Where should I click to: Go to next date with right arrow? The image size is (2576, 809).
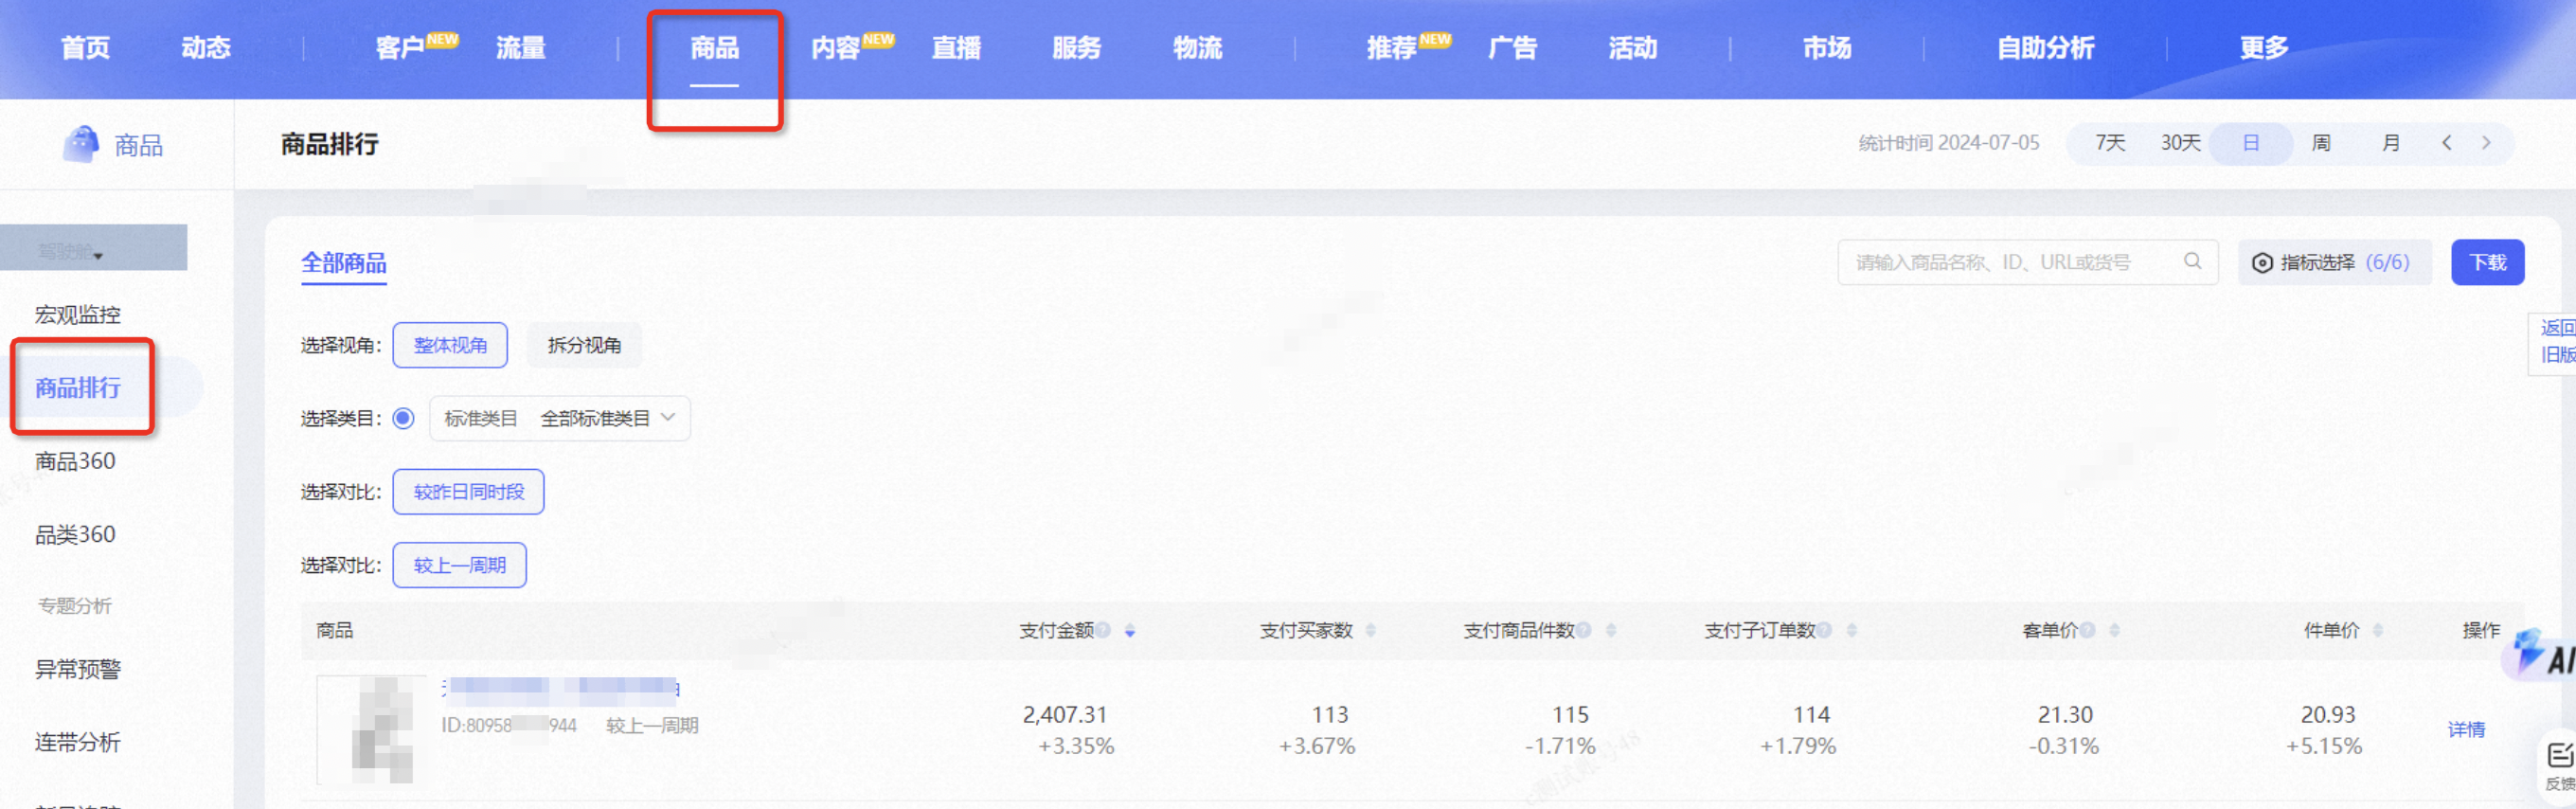click(x=2486, y=143)
